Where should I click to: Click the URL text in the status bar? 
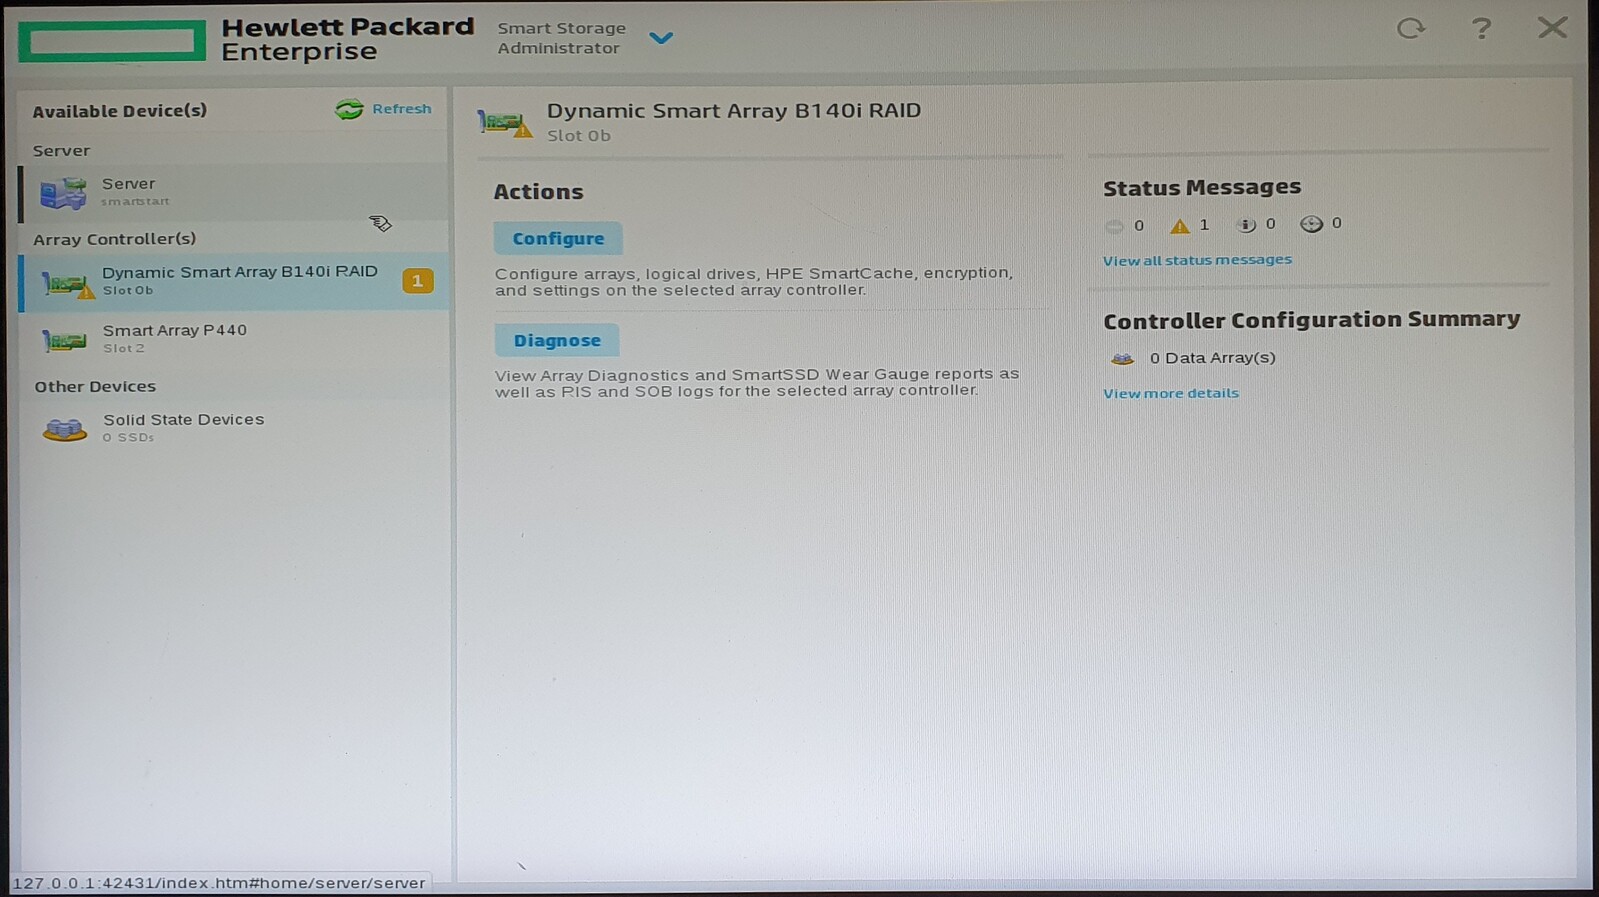(219, 883)
